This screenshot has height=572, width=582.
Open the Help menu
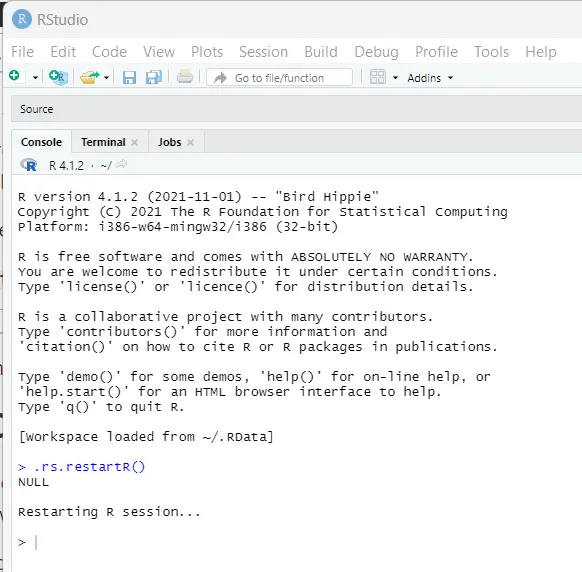click(541, 52)
